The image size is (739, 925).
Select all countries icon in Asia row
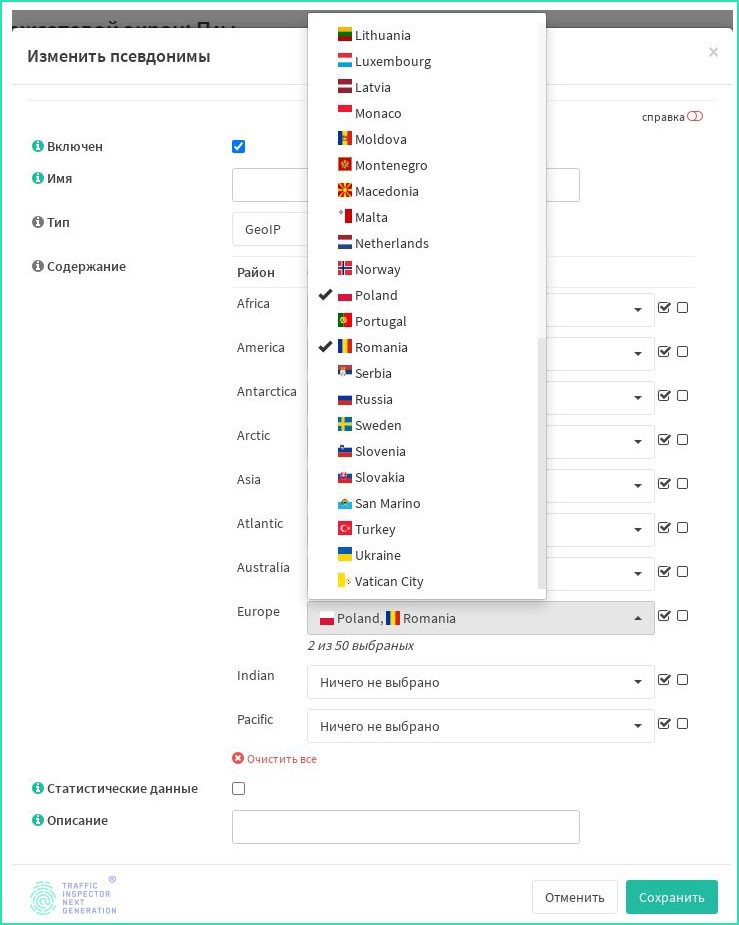tap(664, 484)
